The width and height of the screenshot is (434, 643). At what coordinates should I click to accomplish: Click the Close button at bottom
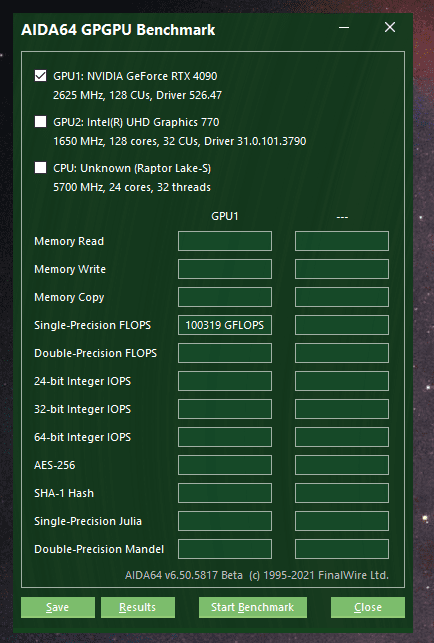368,607
